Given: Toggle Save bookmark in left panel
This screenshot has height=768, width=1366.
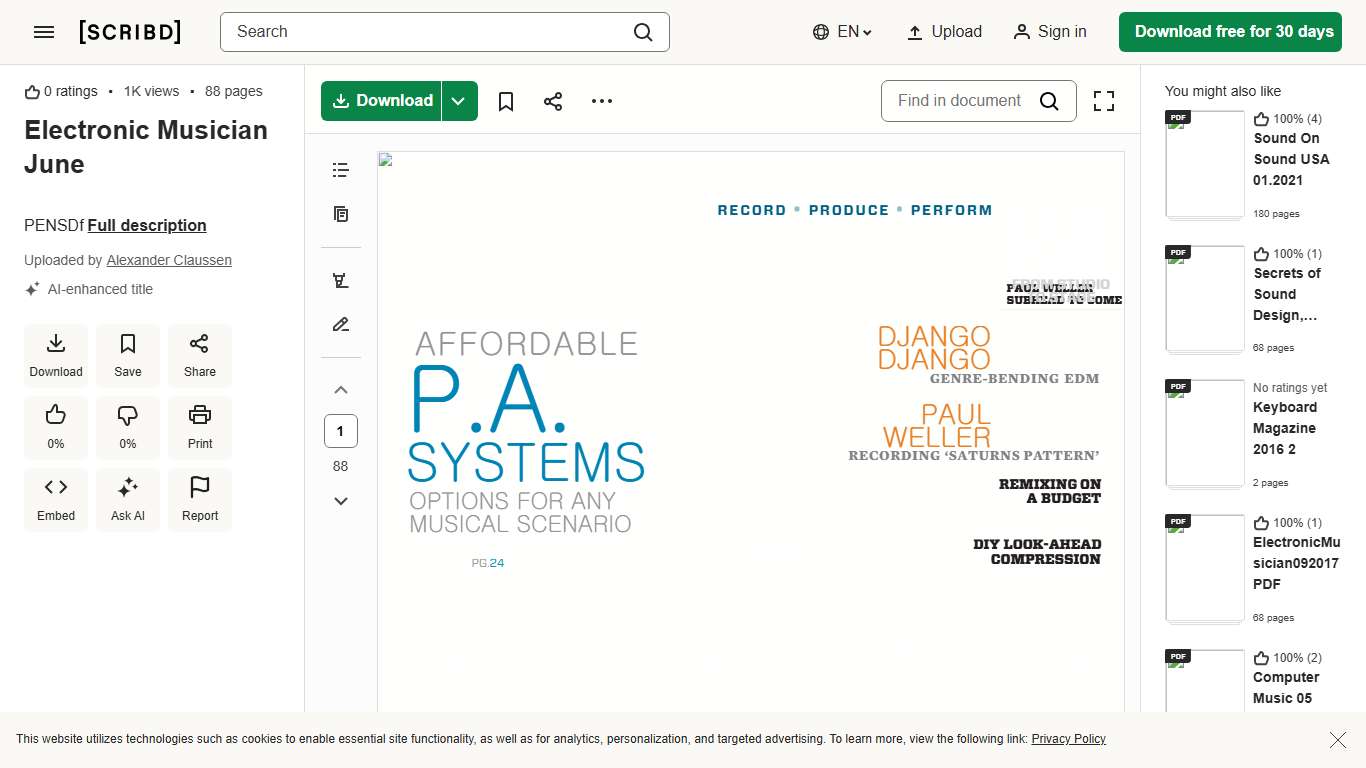Looking at the screenshot, I should tap(128, 355).
